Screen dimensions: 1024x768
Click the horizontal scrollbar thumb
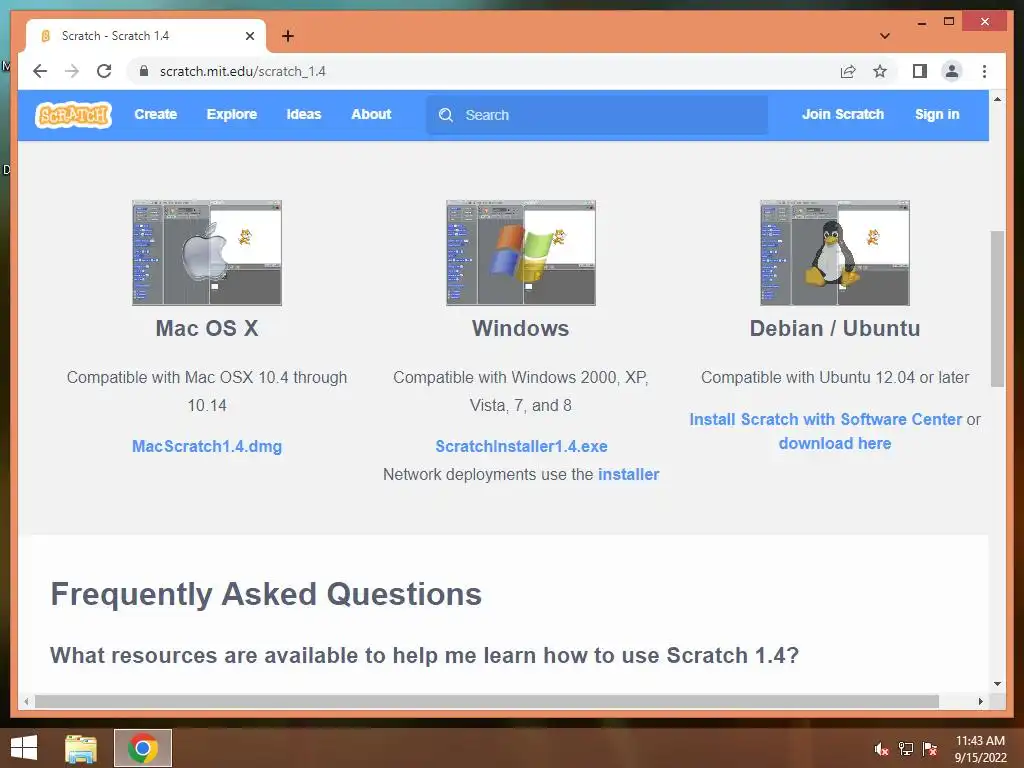pyautogui.click(x=487, y=701)
